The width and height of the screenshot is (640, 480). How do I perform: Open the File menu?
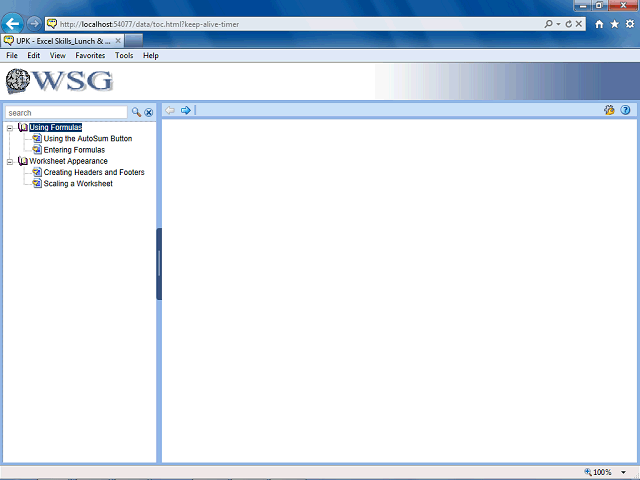pyautogui.click(x=12, y=56)
